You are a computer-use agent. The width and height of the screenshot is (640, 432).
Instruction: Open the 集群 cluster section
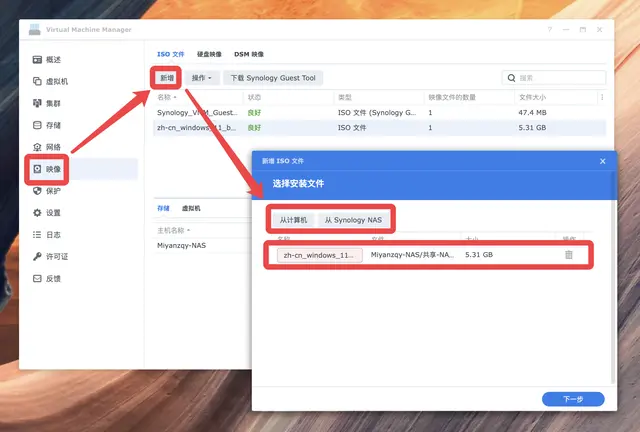coord(47,103)
